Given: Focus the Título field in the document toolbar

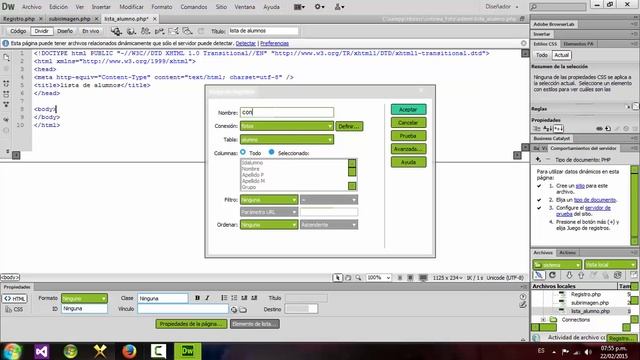Looking at the screenshot, I should coord(263,31).
